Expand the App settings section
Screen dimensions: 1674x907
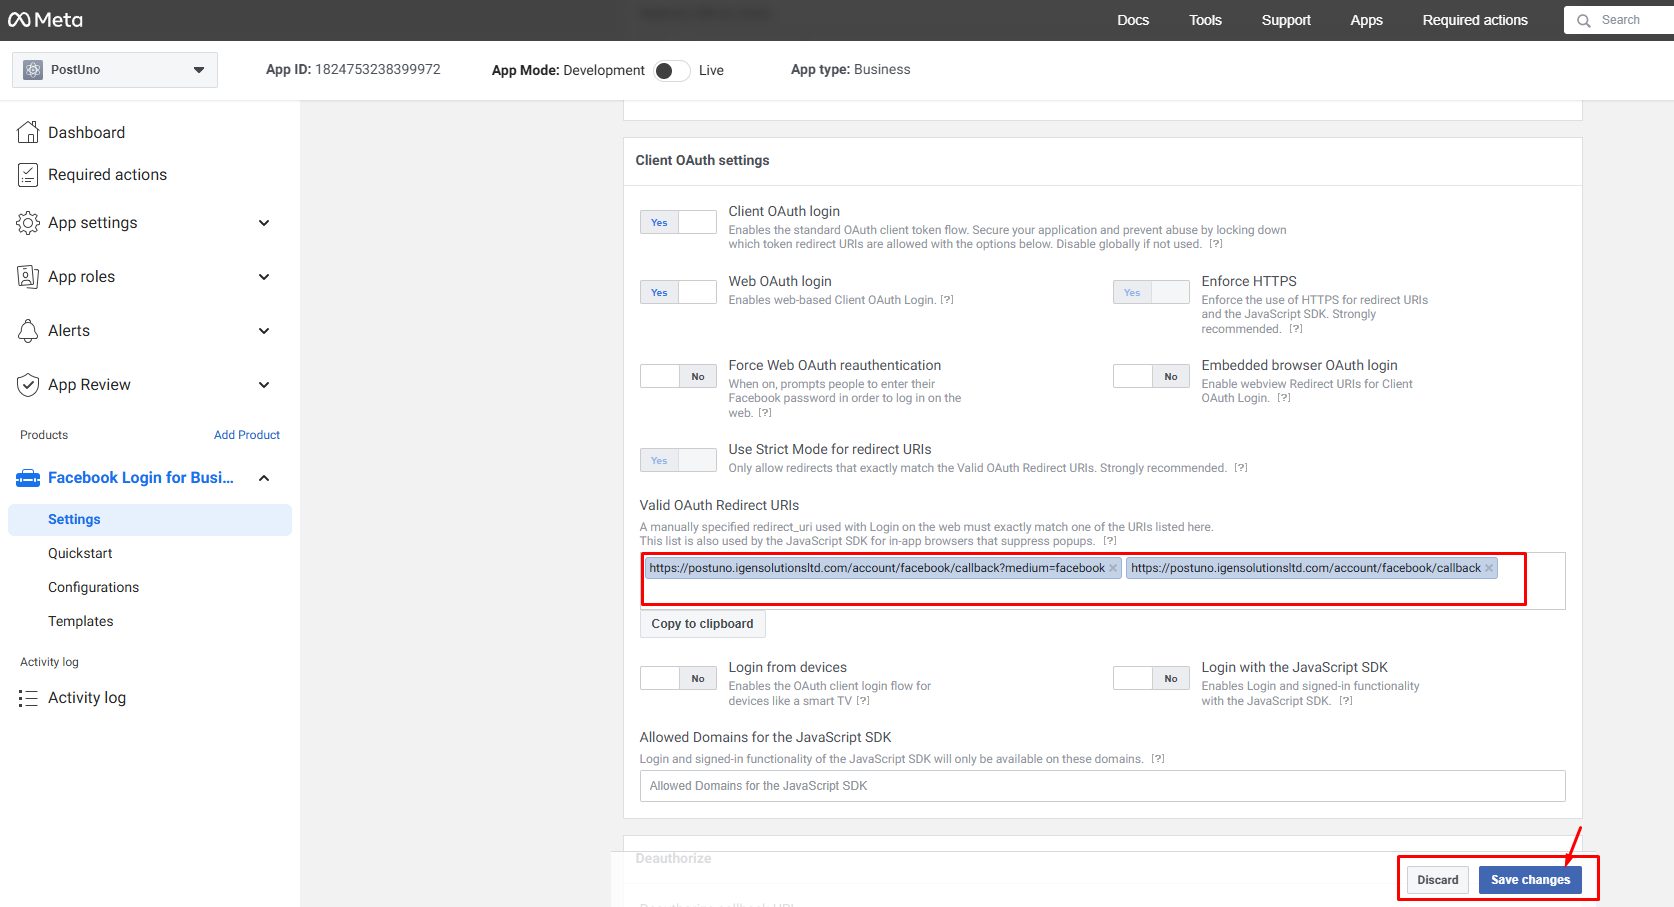264,223
